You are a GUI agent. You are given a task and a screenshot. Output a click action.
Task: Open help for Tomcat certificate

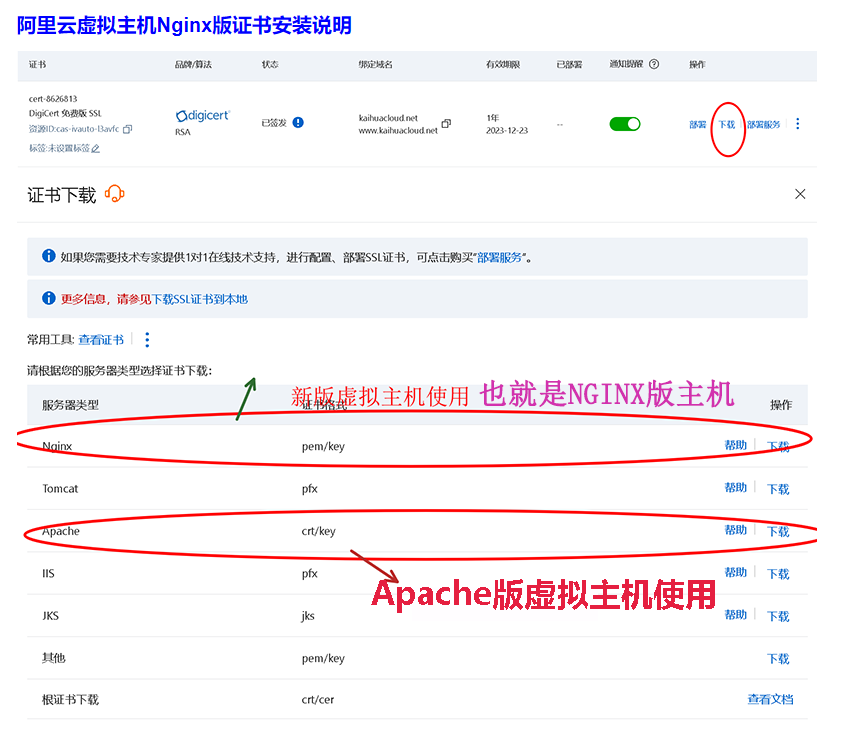(735, 488)
